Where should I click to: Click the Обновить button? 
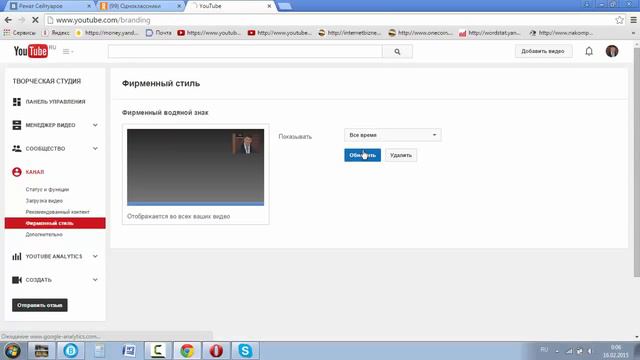coord(362,155)
